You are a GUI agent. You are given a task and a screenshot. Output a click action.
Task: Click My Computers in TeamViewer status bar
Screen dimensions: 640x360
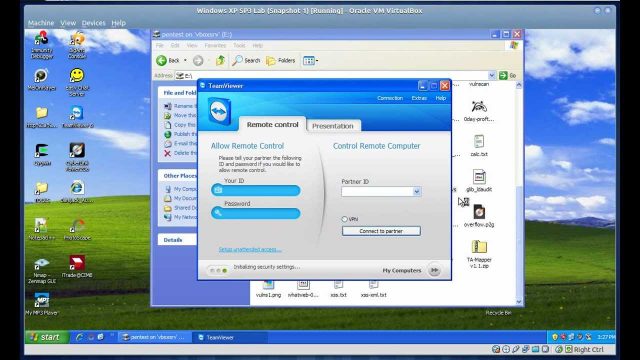pyautogui.click(x=402, y=270)
